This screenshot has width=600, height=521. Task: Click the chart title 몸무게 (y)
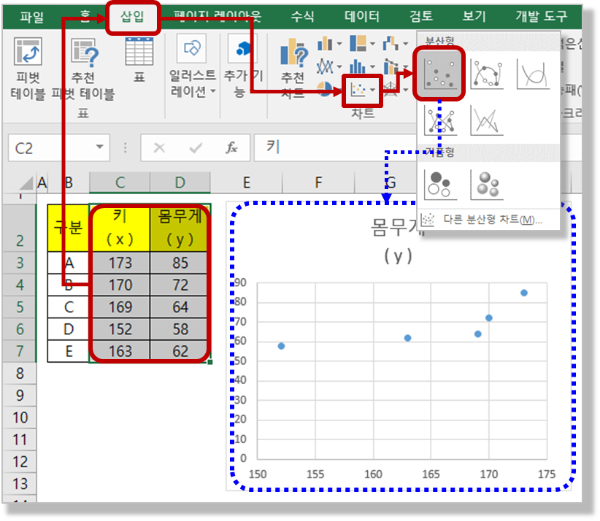coord(398,241)
